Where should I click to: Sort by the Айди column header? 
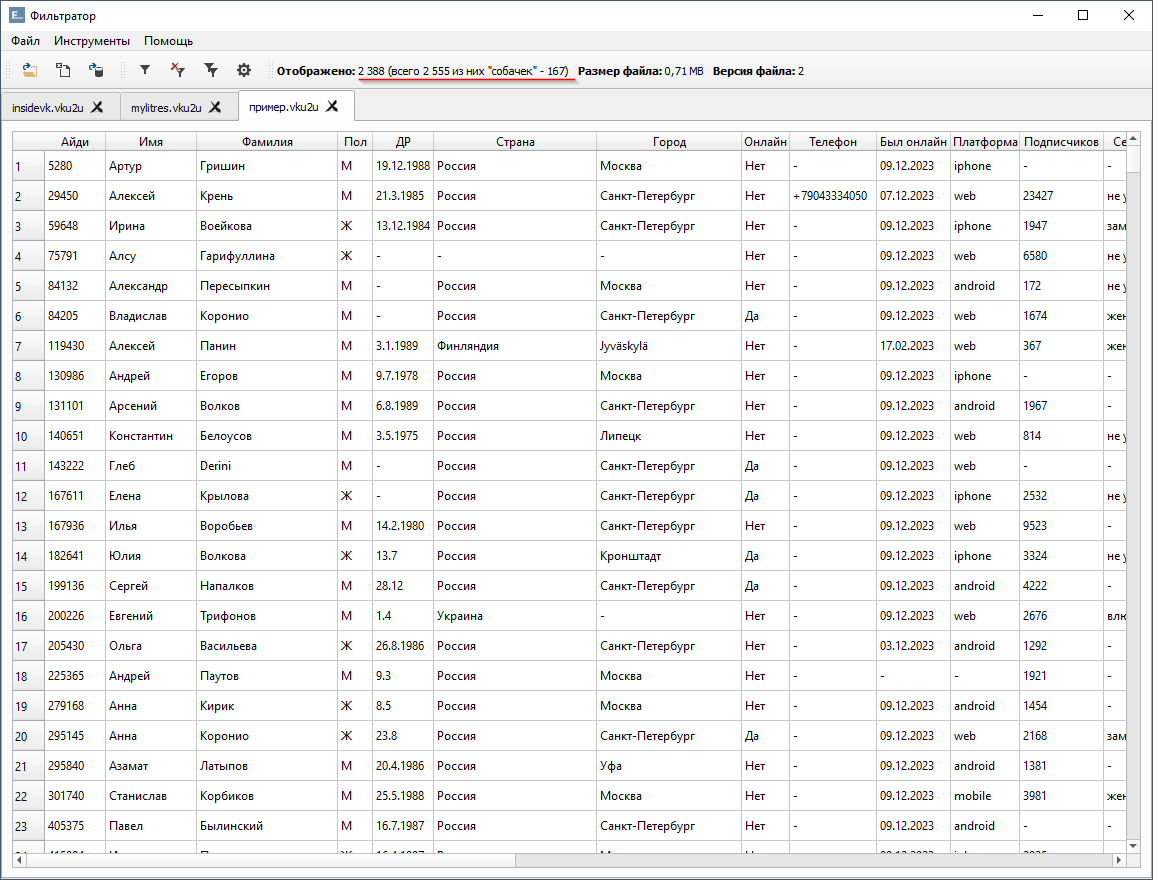tap(75, 142)
